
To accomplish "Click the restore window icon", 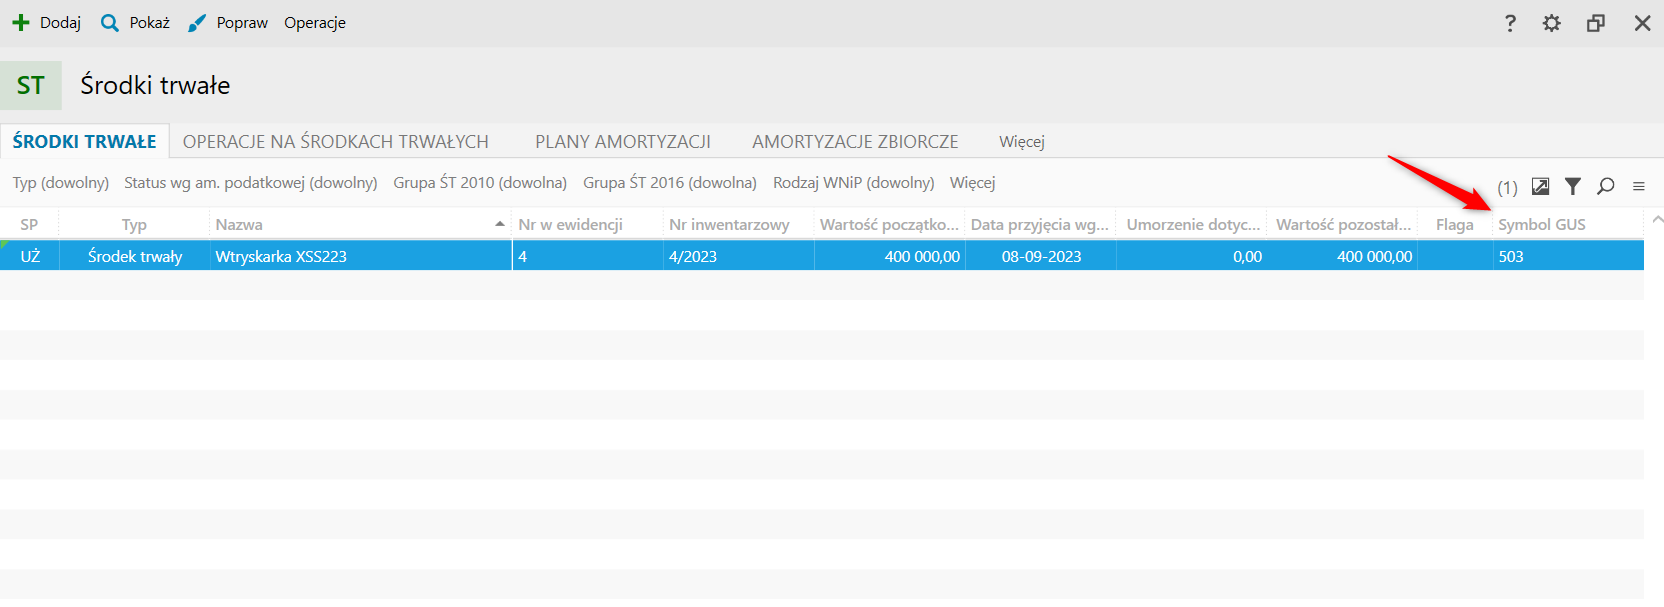I will pos(1596,23).
